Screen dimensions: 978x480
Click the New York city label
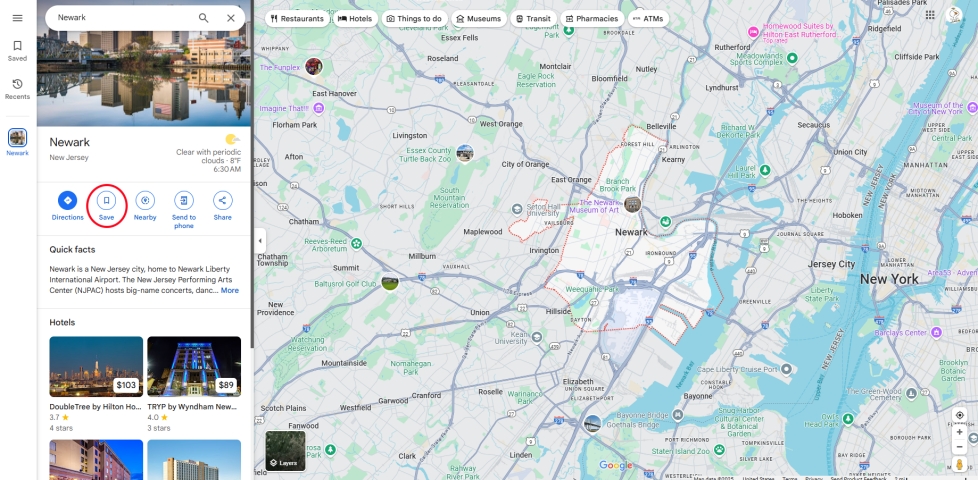click(889, 279)
